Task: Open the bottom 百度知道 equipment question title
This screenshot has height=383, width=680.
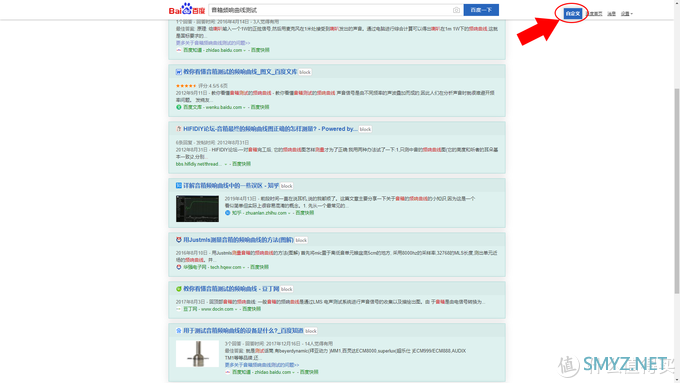Action: point(243,331)
